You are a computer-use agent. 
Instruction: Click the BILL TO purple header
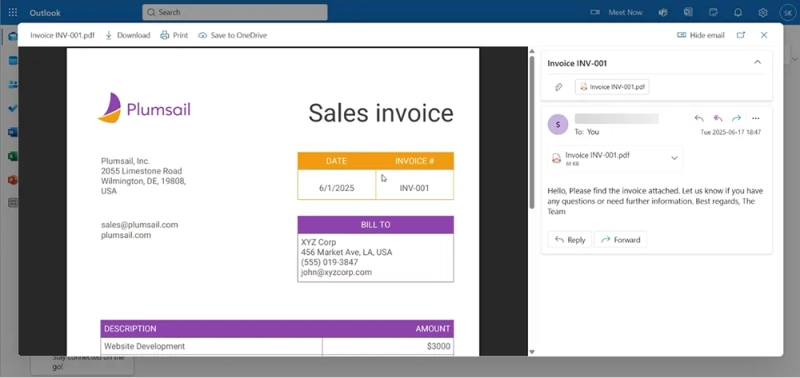tap(376, 225)
